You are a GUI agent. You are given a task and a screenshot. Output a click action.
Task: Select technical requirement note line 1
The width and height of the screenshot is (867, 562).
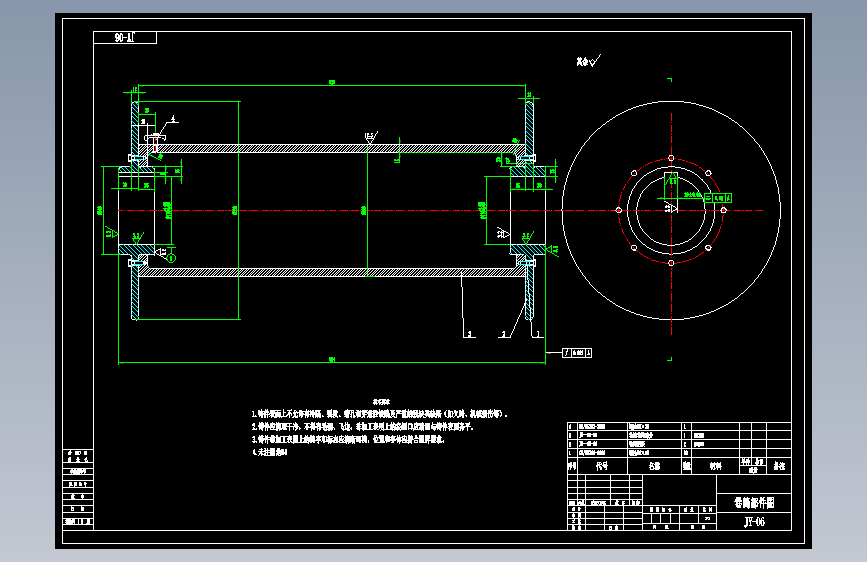click(379, 414)
